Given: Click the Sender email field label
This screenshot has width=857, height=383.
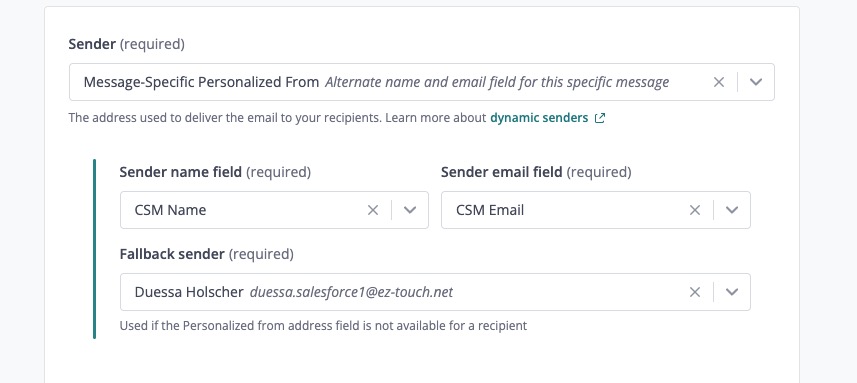Looking at the screenshot, I should pyautogui.click(x=536, y=172).
